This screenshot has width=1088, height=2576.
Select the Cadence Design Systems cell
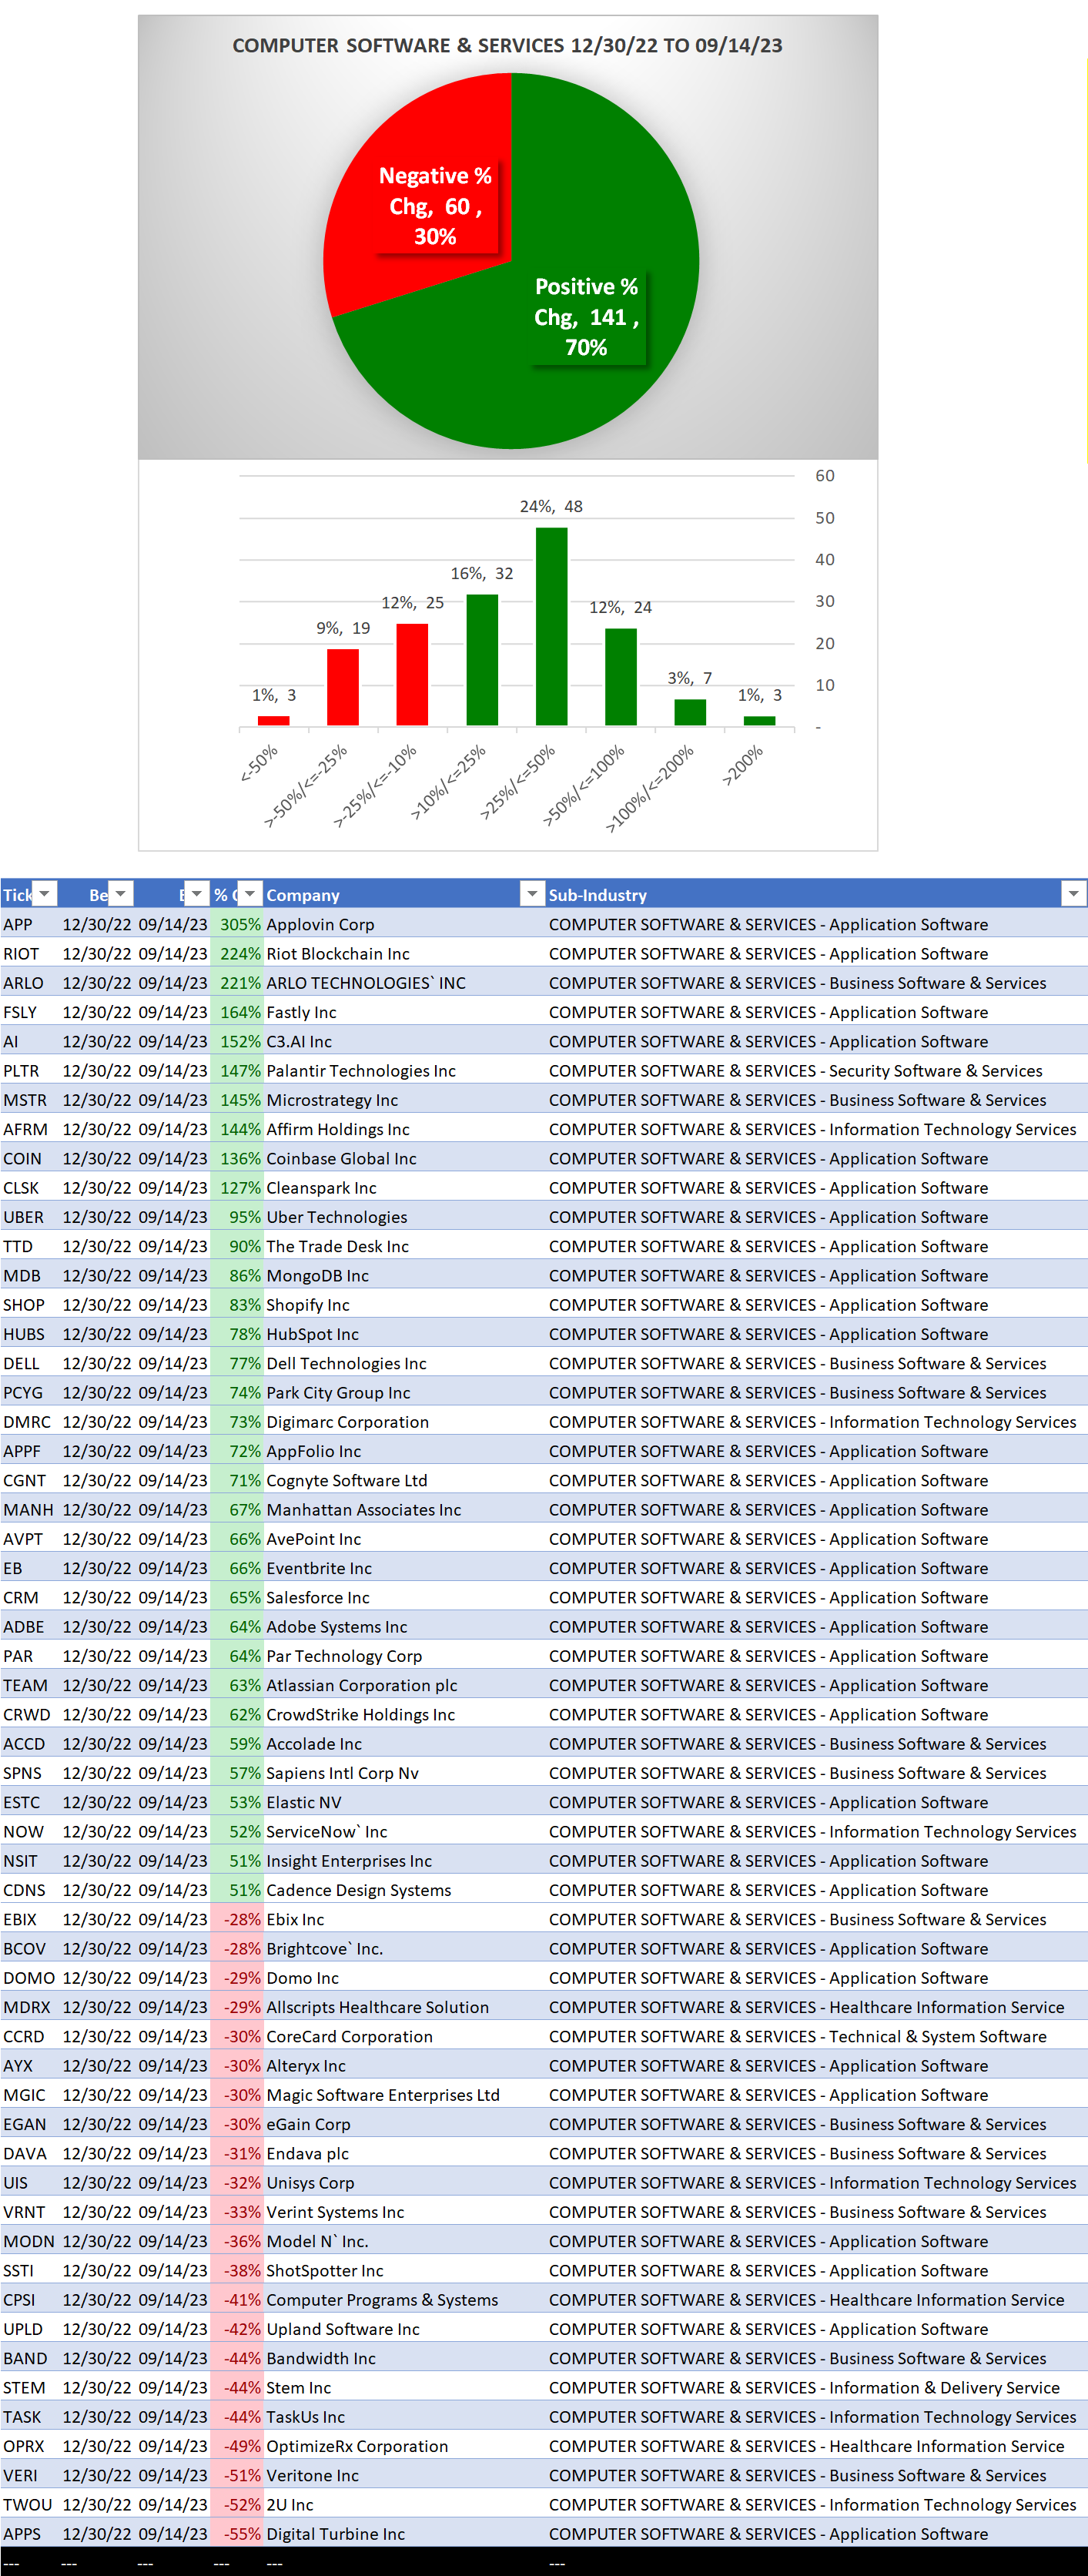(404, 1889)
